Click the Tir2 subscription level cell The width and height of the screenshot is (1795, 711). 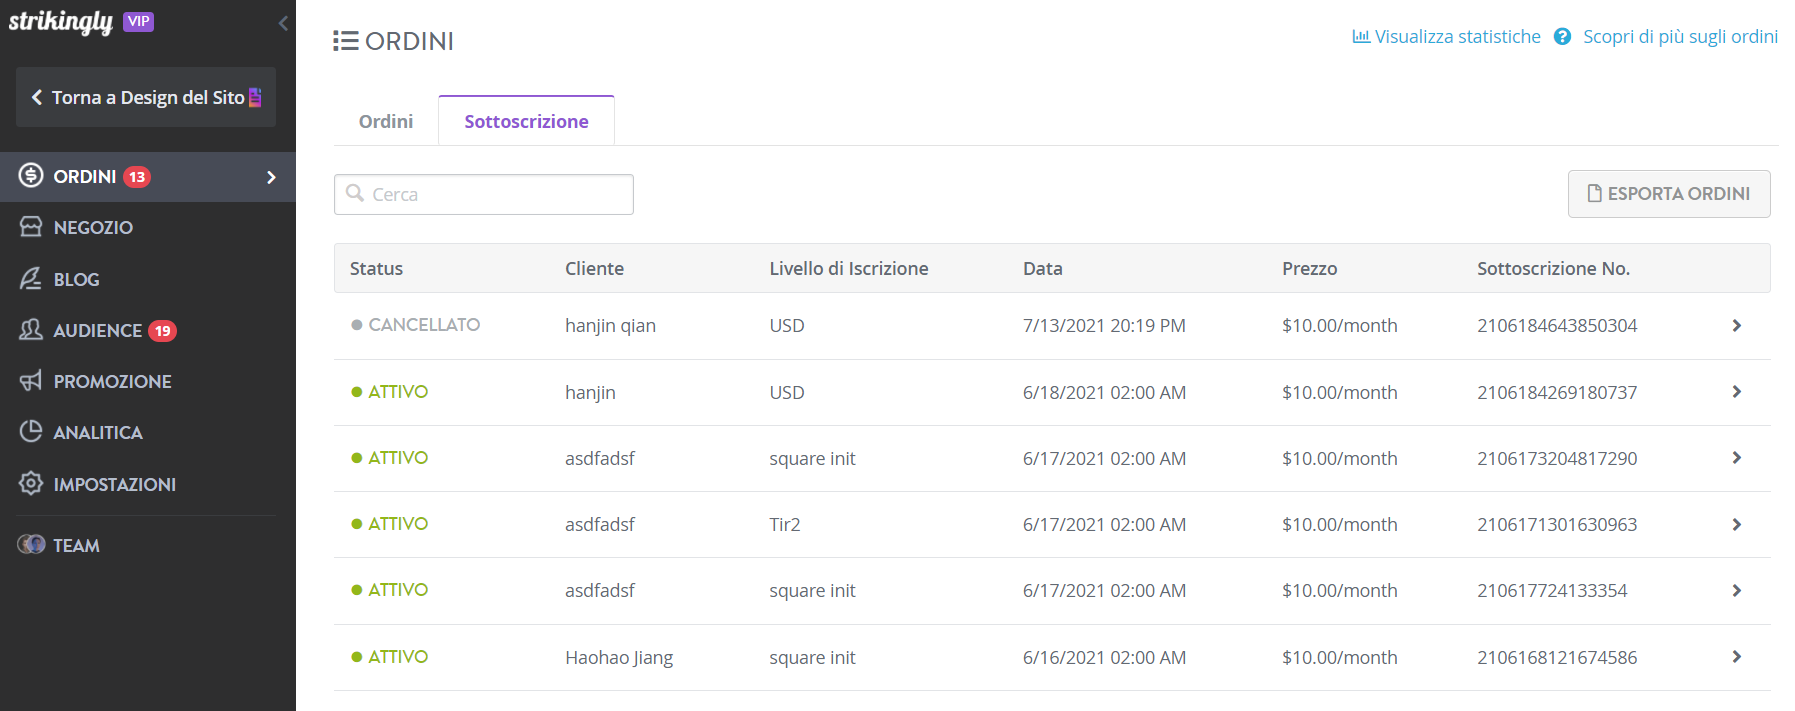(785, 525)
